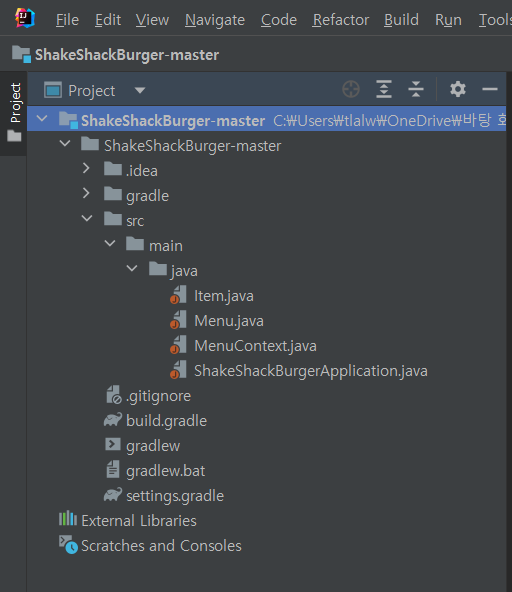Click Item.java file icon
The width and height of the screenshot is (512, 592).
tap(178, 295)
